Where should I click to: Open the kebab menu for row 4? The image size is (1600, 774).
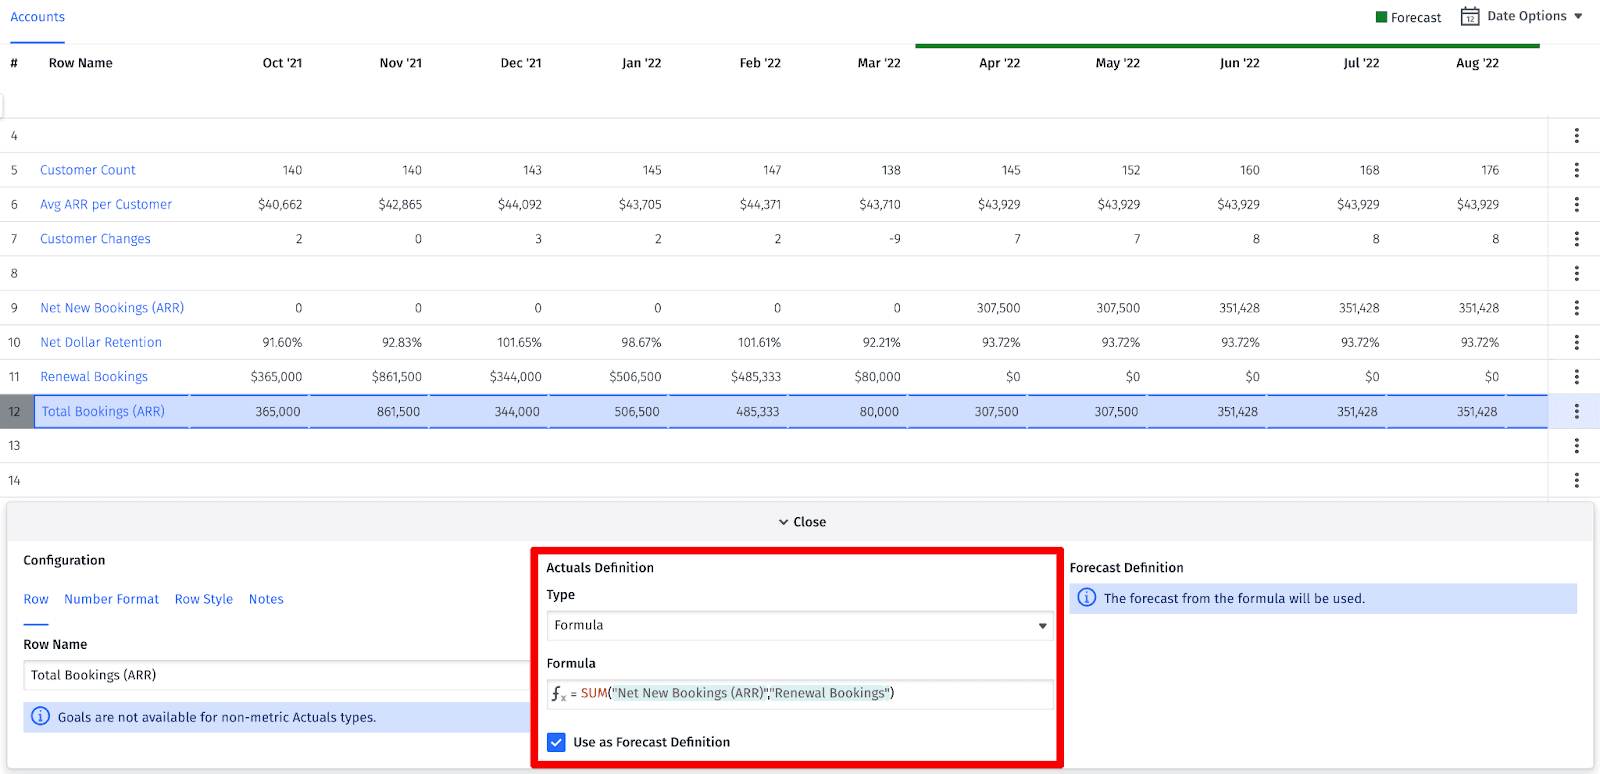[1576, 135]
